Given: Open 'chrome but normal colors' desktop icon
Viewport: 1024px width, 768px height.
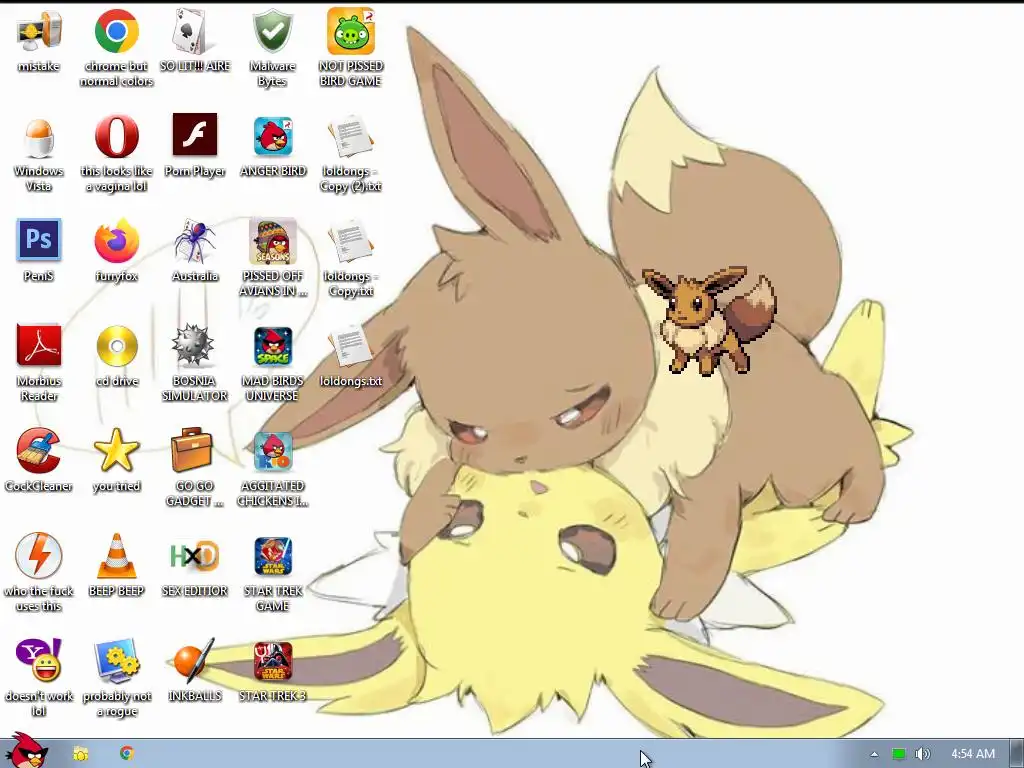Looking at the screenshot, I should tap(116, 31).
